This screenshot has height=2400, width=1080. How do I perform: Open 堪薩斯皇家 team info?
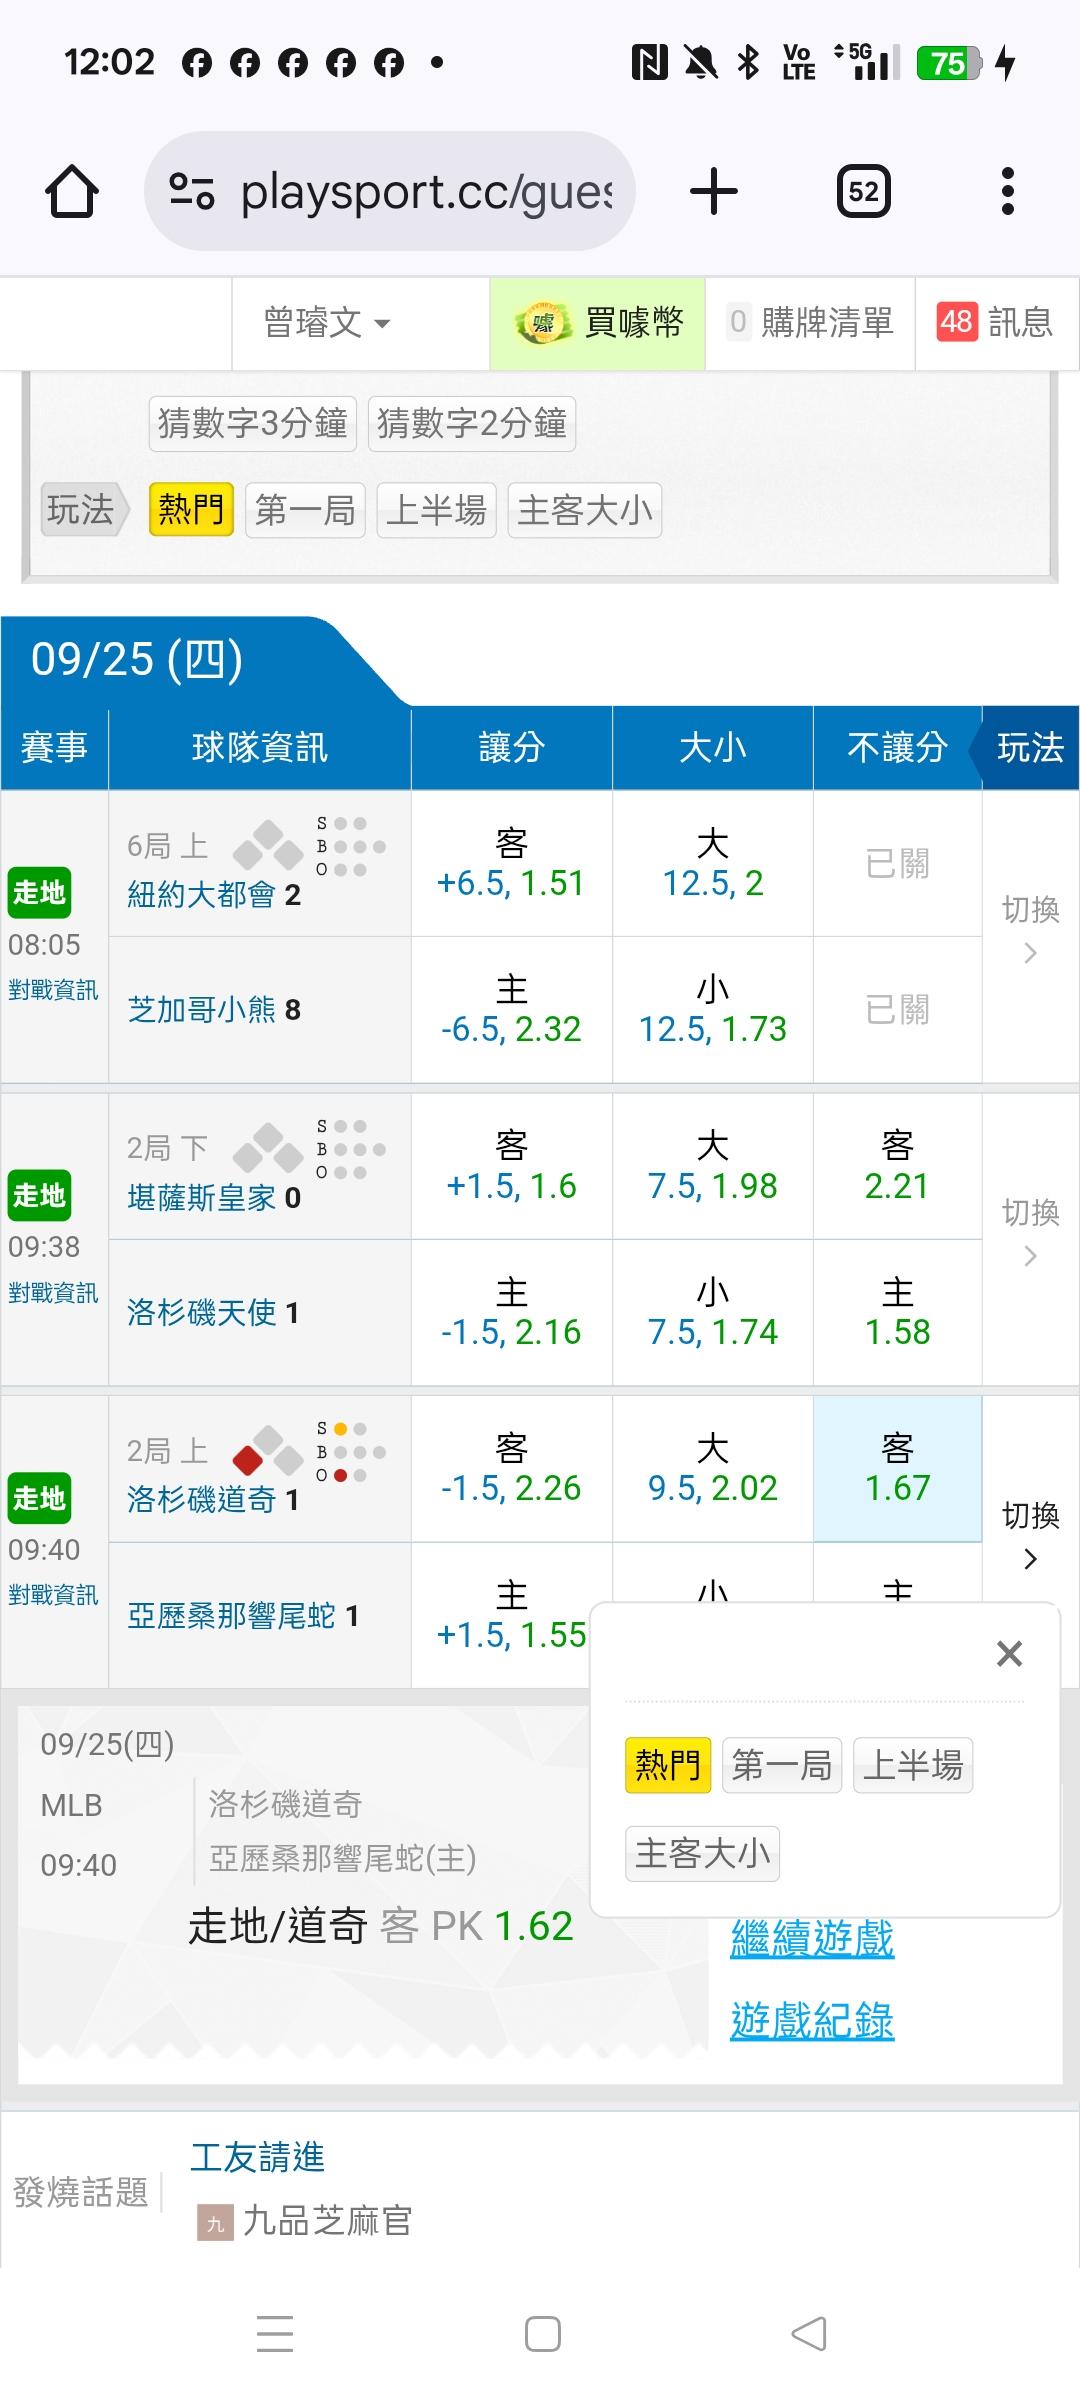(x=202, y=1197)
